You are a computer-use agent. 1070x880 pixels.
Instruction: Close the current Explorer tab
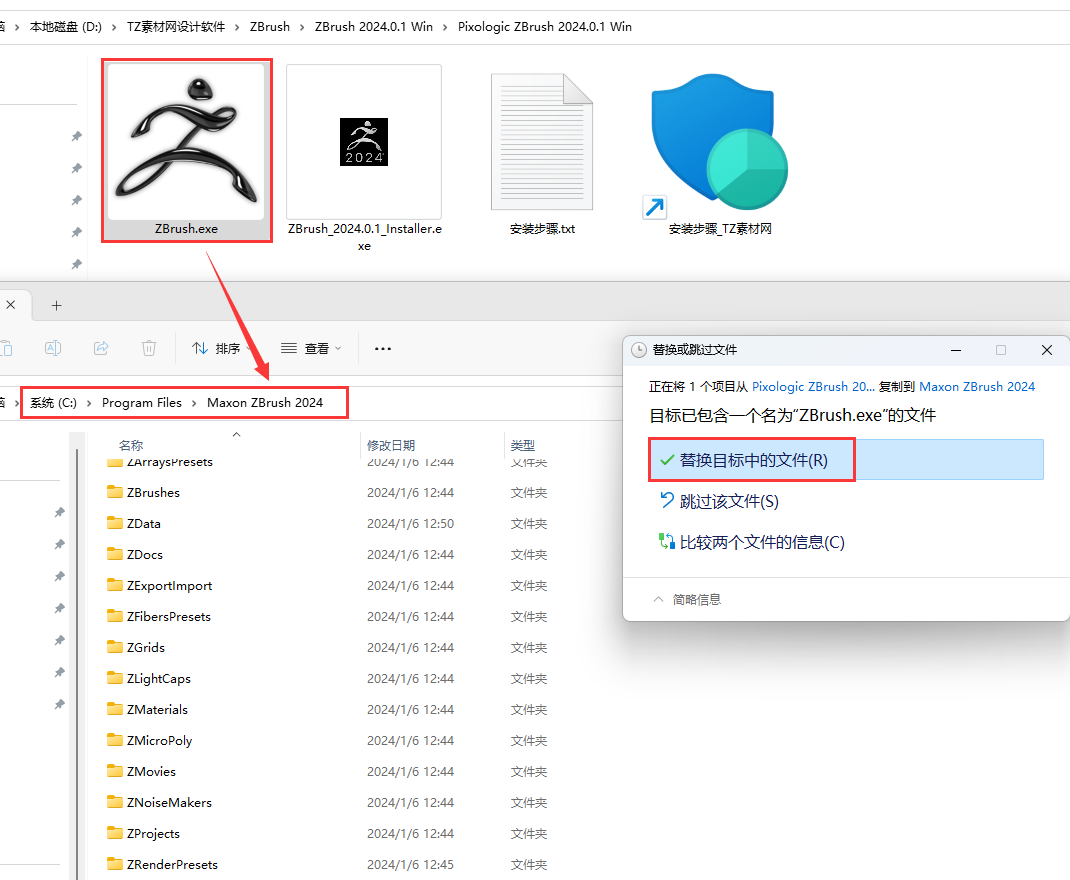tap(11, 305)
